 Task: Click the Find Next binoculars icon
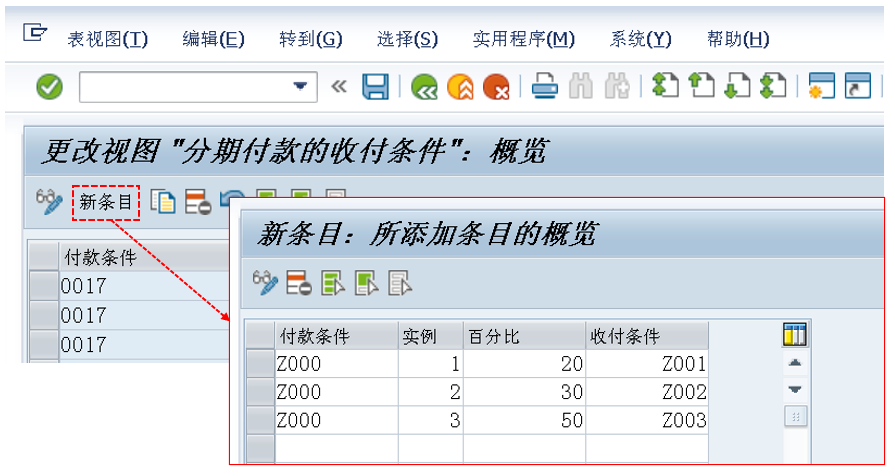[x=616, y=87]
